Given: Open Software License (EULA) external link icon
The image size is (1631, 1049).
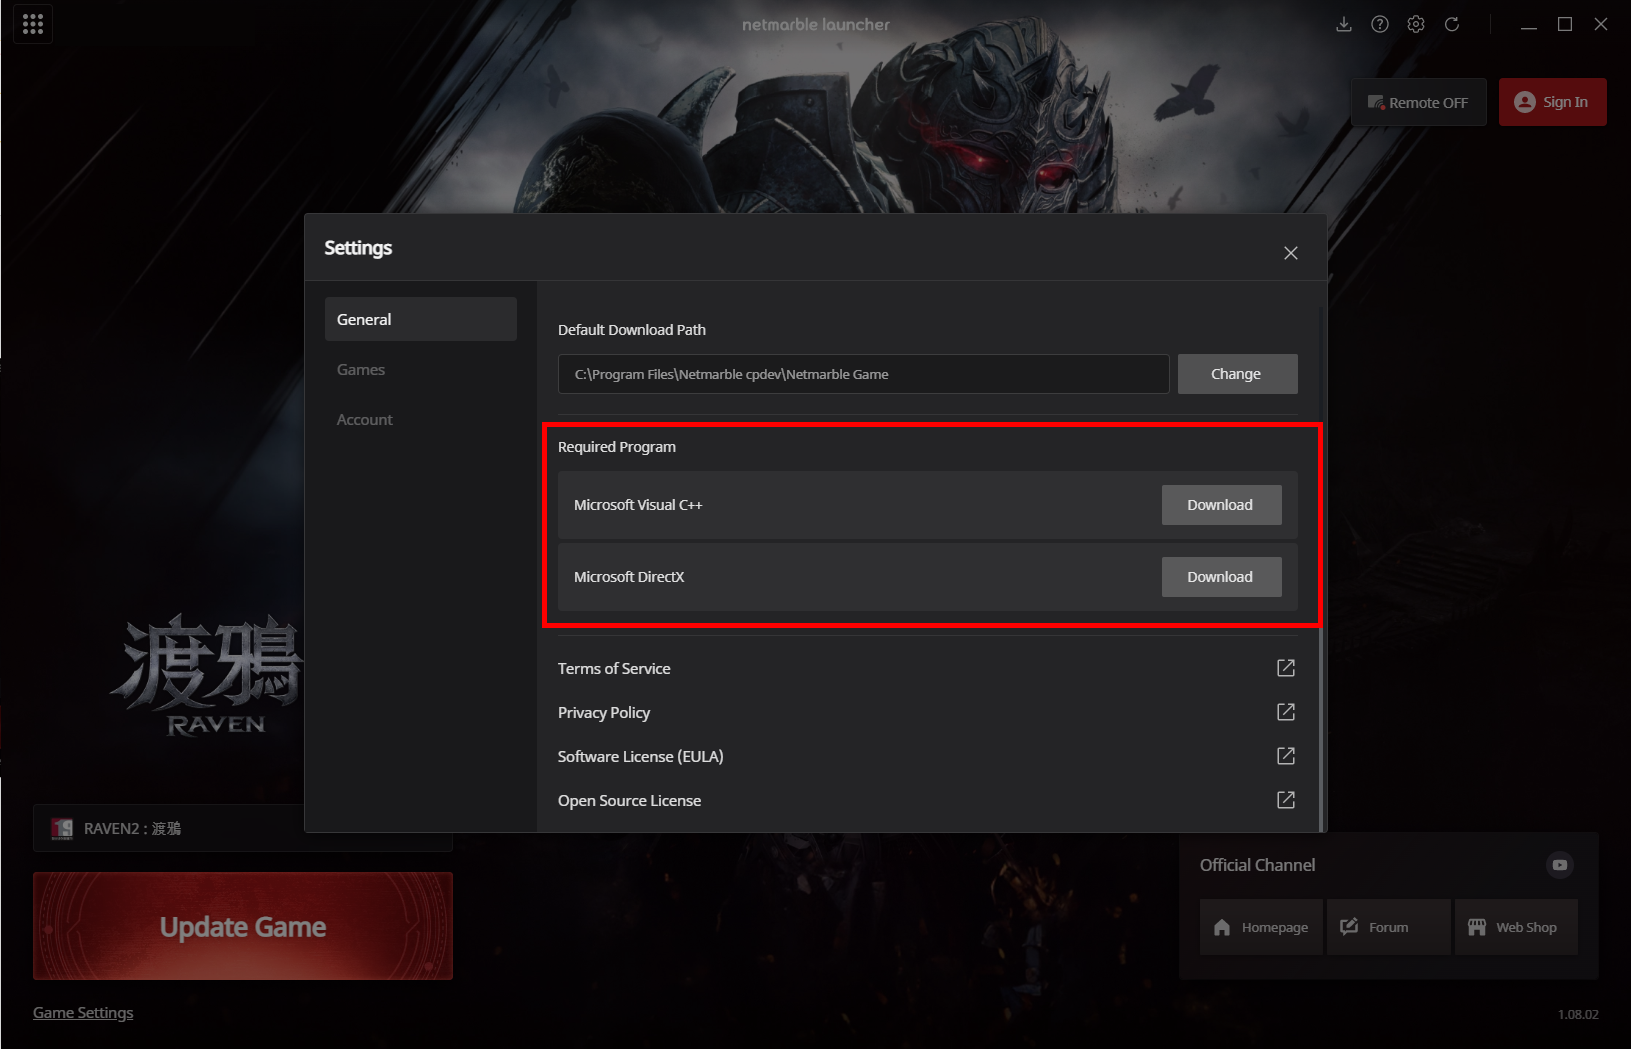Looking at the screenshot, I should click(x=1286, y=756).
